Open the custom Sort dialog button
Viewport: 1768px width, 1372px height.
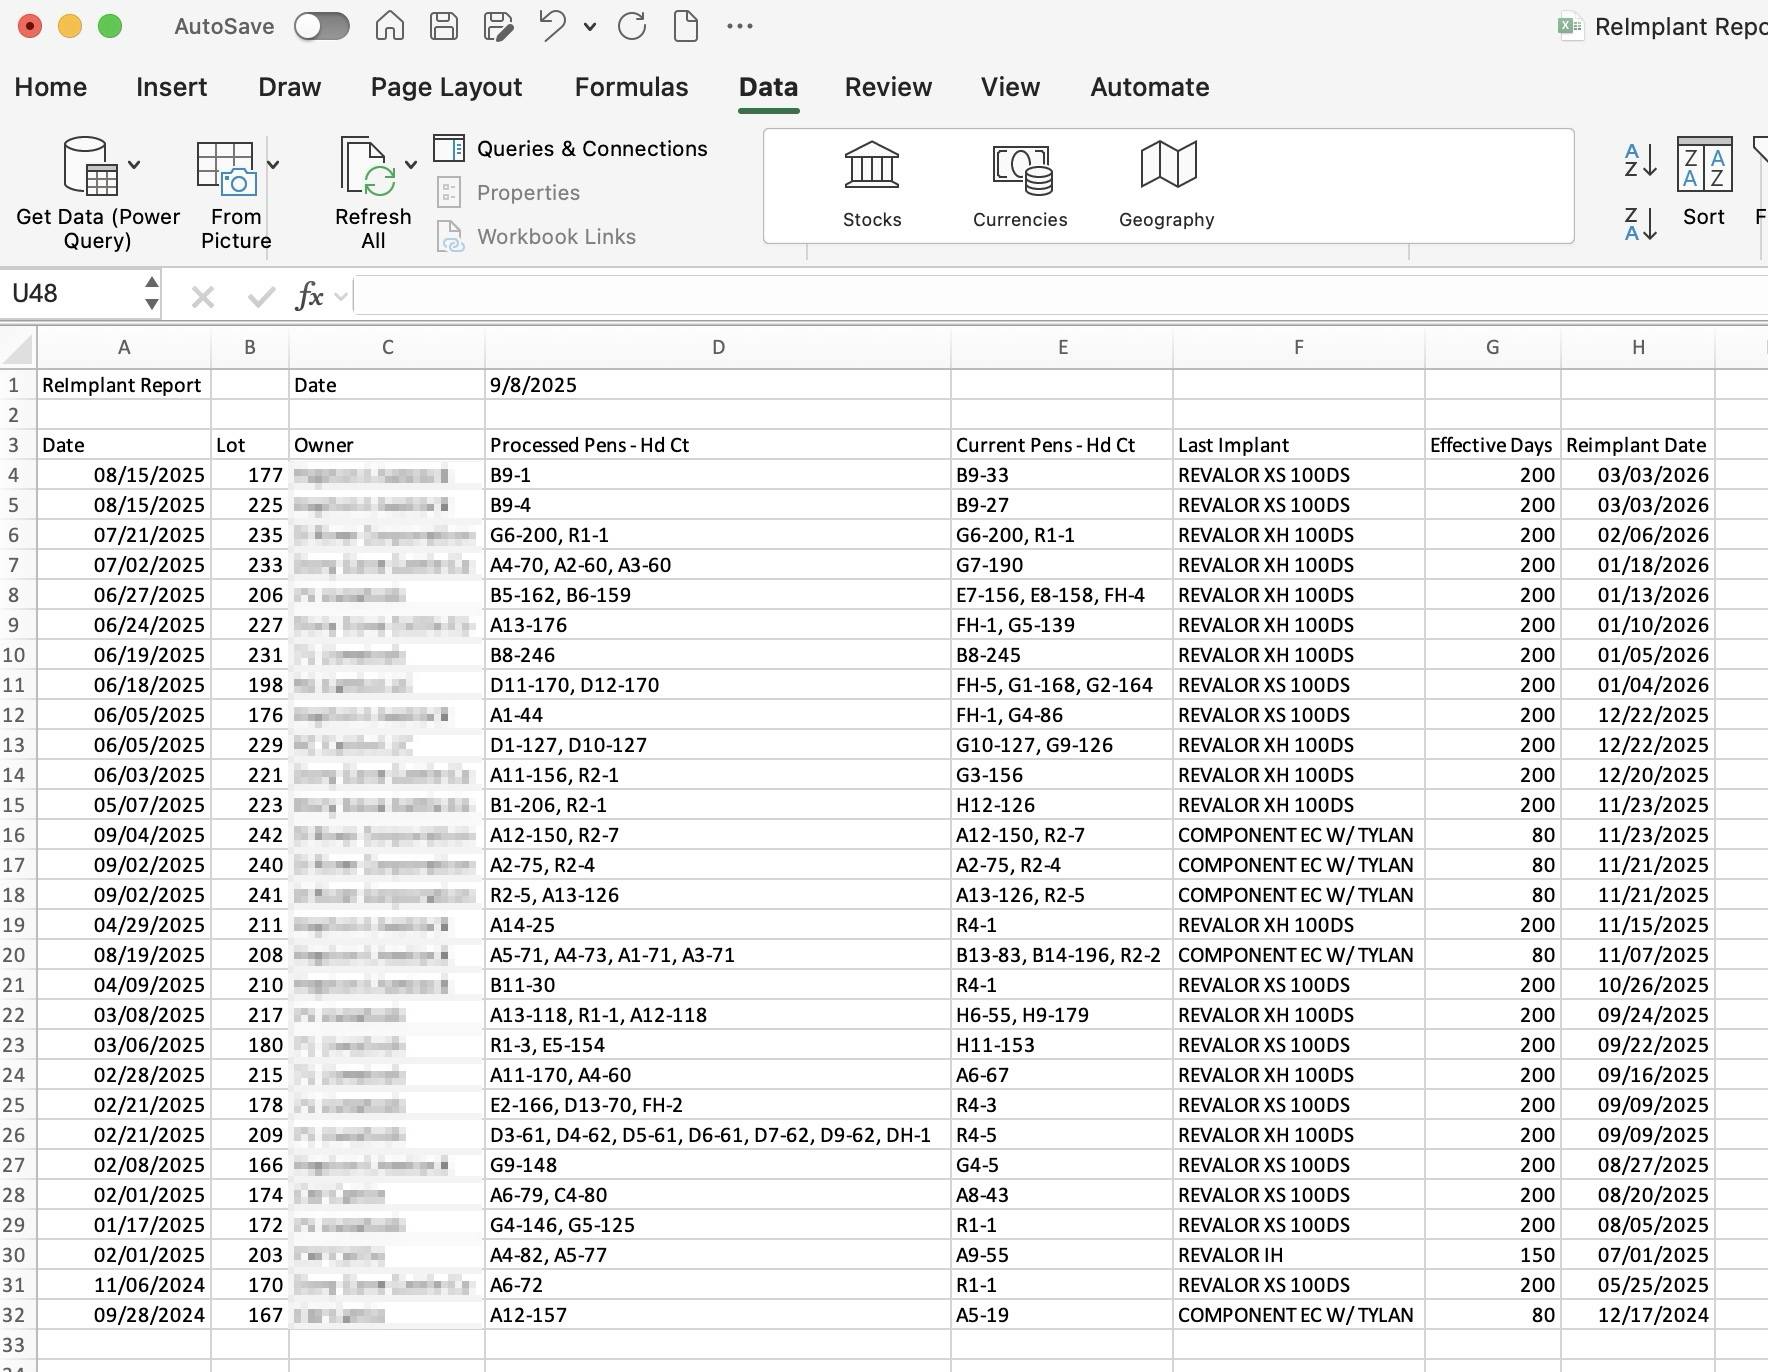[1704, 182]
